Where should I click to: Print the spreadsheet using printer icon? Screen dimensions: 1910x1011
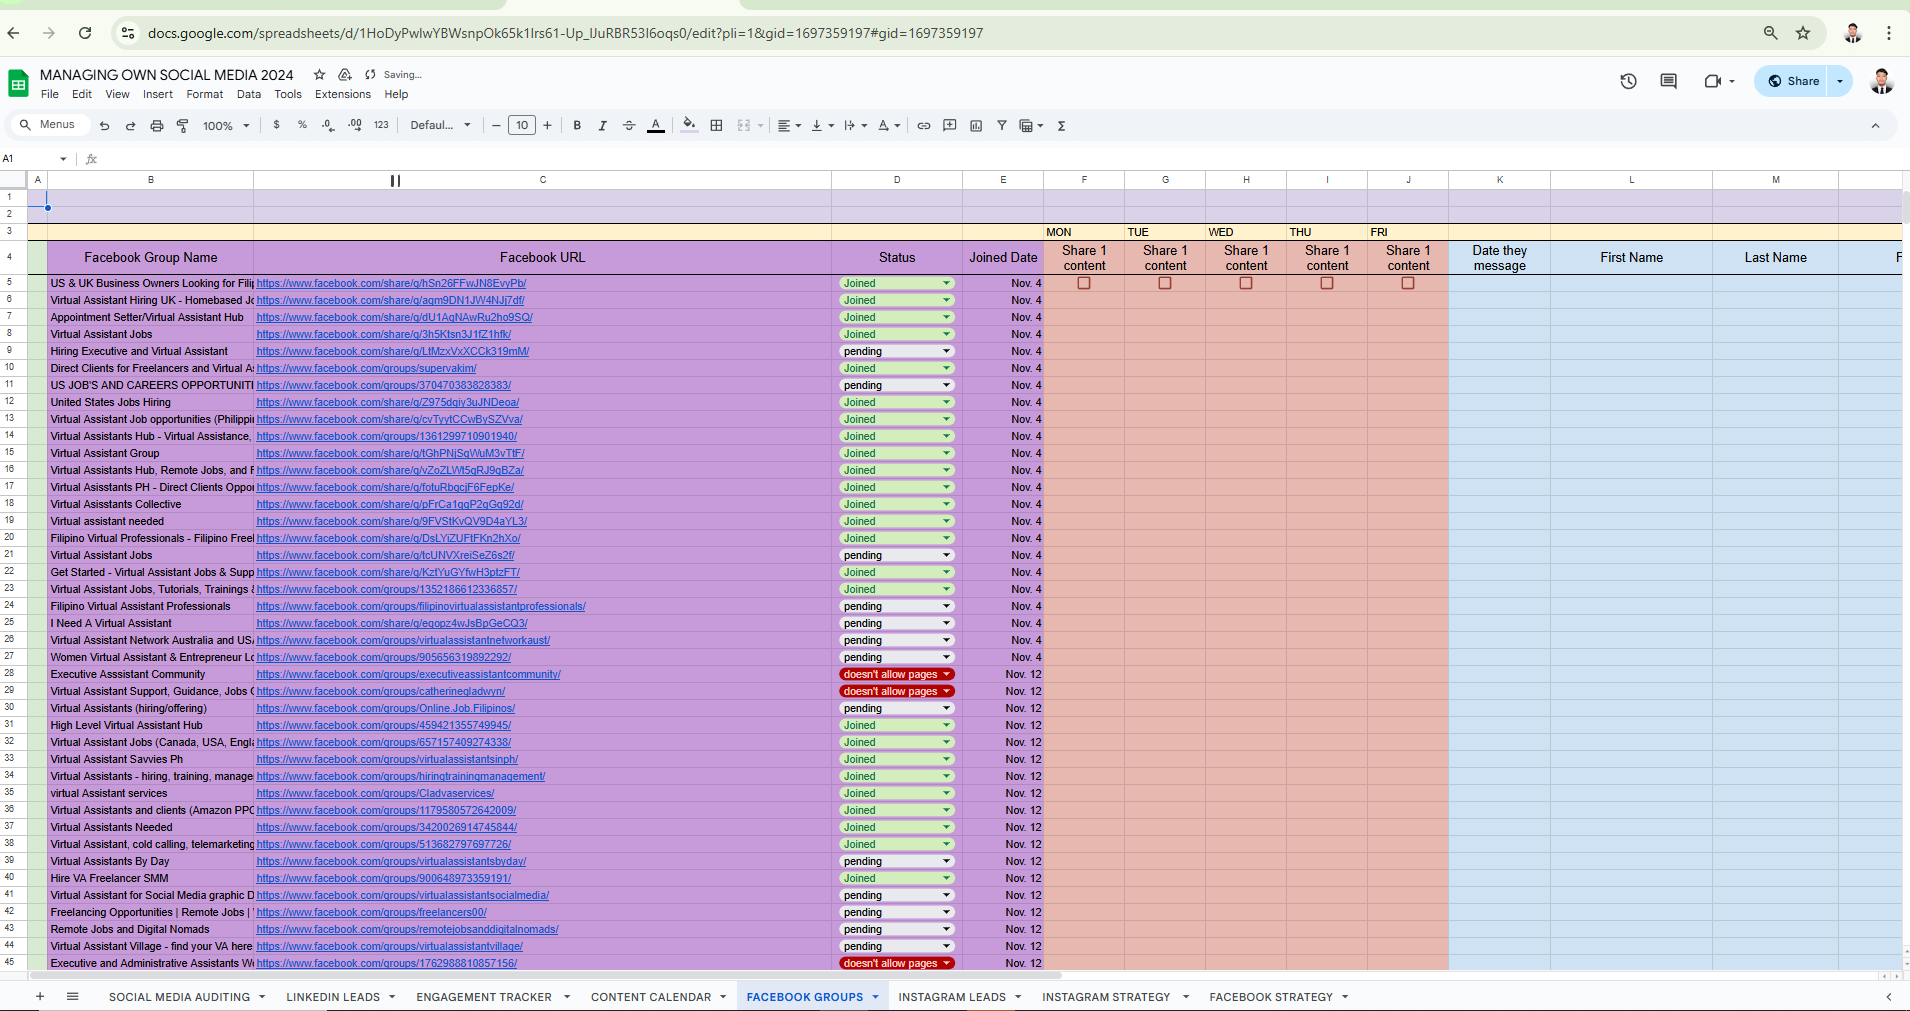click(x=157, y=126)
